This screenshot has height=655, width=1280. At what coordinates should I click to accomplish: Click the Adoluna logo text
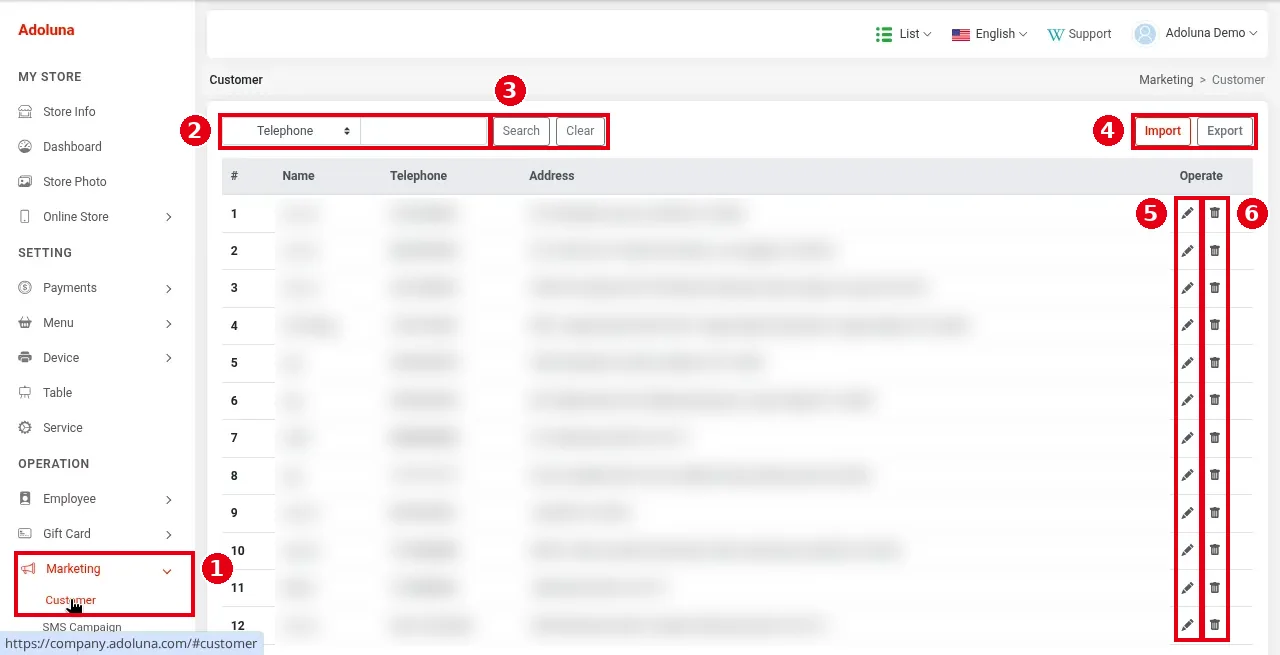[x=46, y=30]
